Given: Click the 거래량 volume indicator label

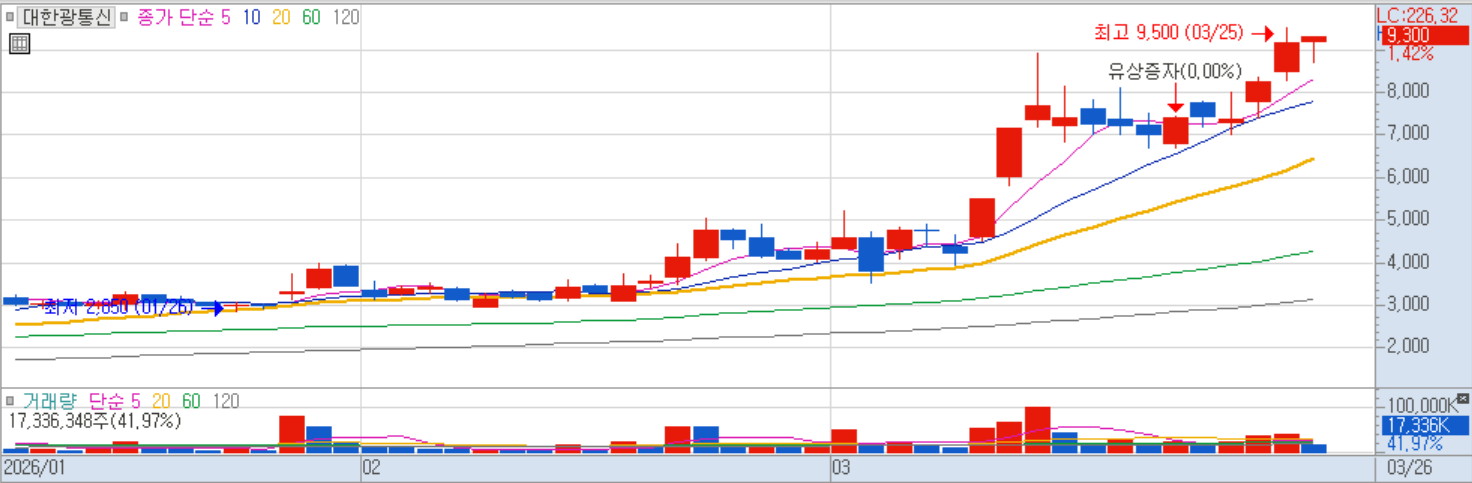Looking at the screenshot, I should [50, 401].
